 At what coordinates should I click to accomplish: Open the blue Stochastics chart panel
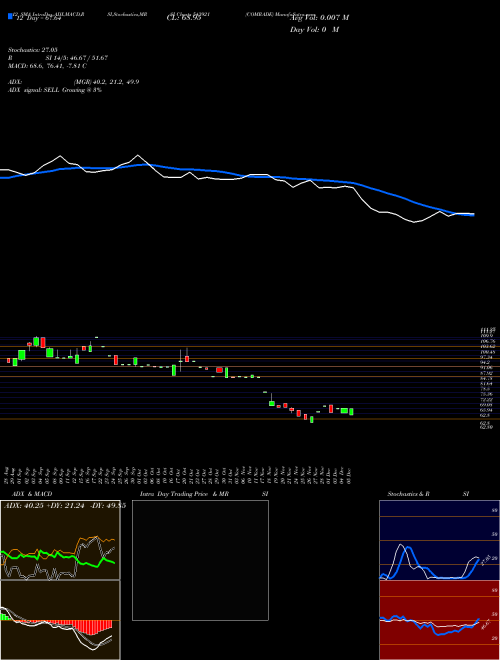tap(439, 540)
